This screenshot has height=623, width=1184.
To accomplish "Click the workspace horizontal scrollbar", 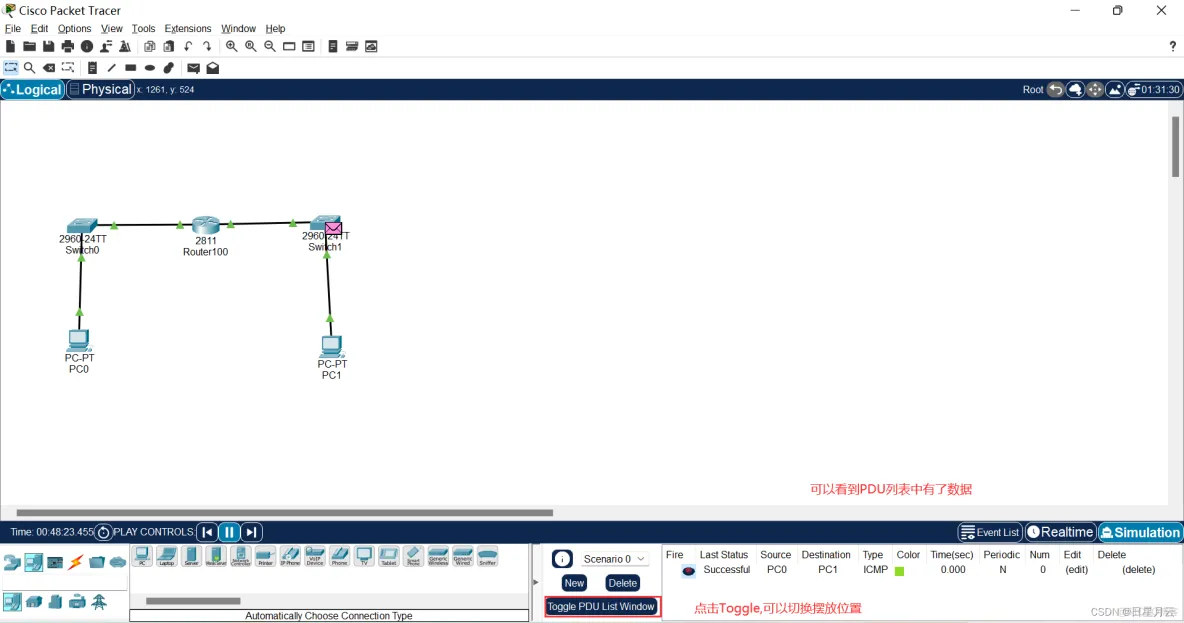I will (285, 513).
